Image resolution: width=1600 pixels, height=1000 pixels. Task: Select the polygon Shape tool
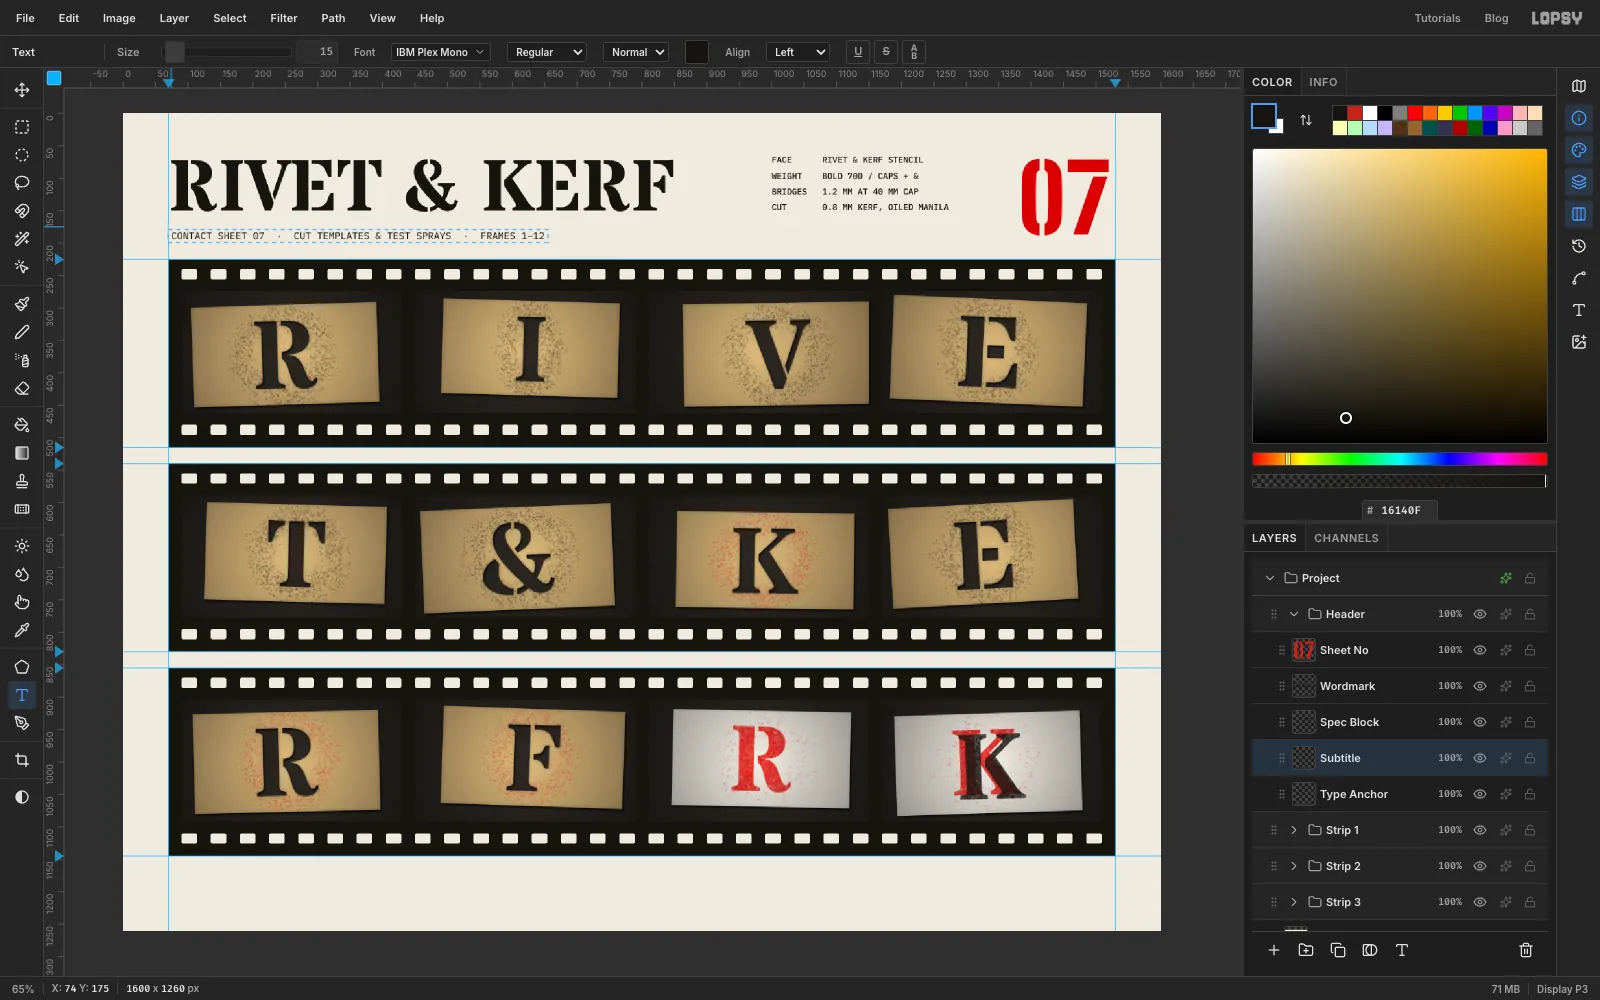22,667
